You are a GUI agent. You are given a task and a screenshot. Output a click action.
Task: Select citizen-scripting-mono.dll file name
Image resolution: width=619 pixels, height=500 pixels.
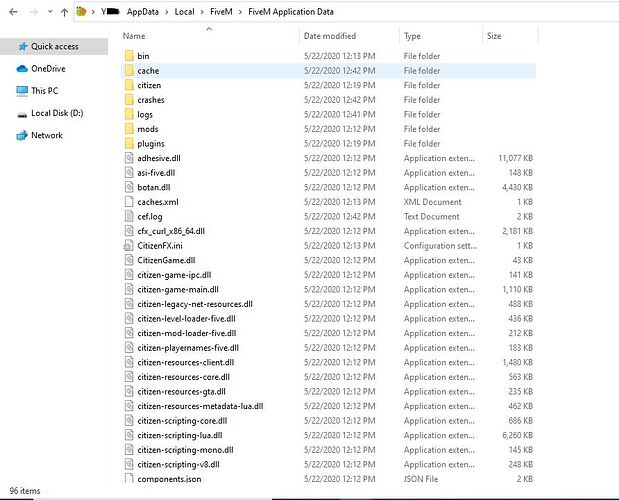(x=185, y=450)
